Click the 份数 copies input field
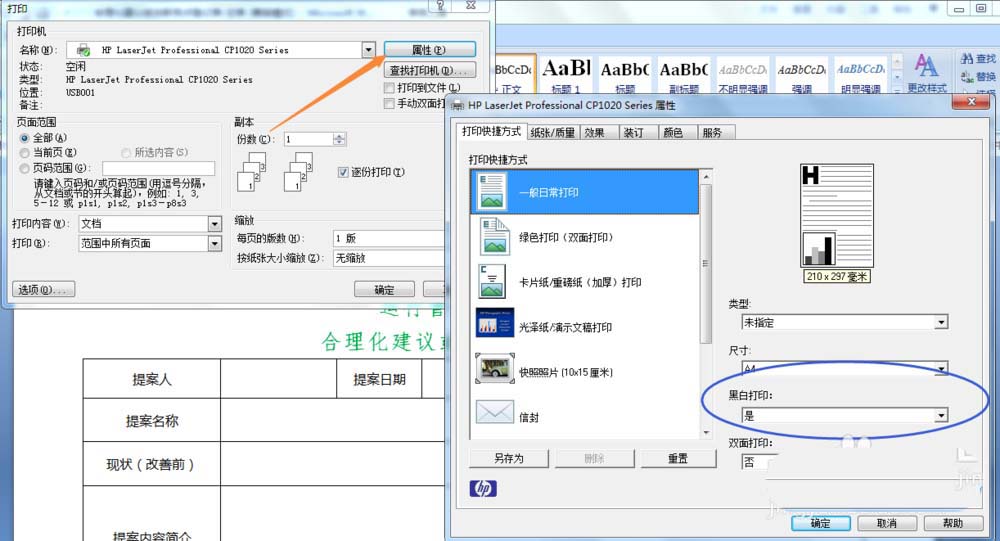Screen dimensions: 1000x541 [309, 139]
